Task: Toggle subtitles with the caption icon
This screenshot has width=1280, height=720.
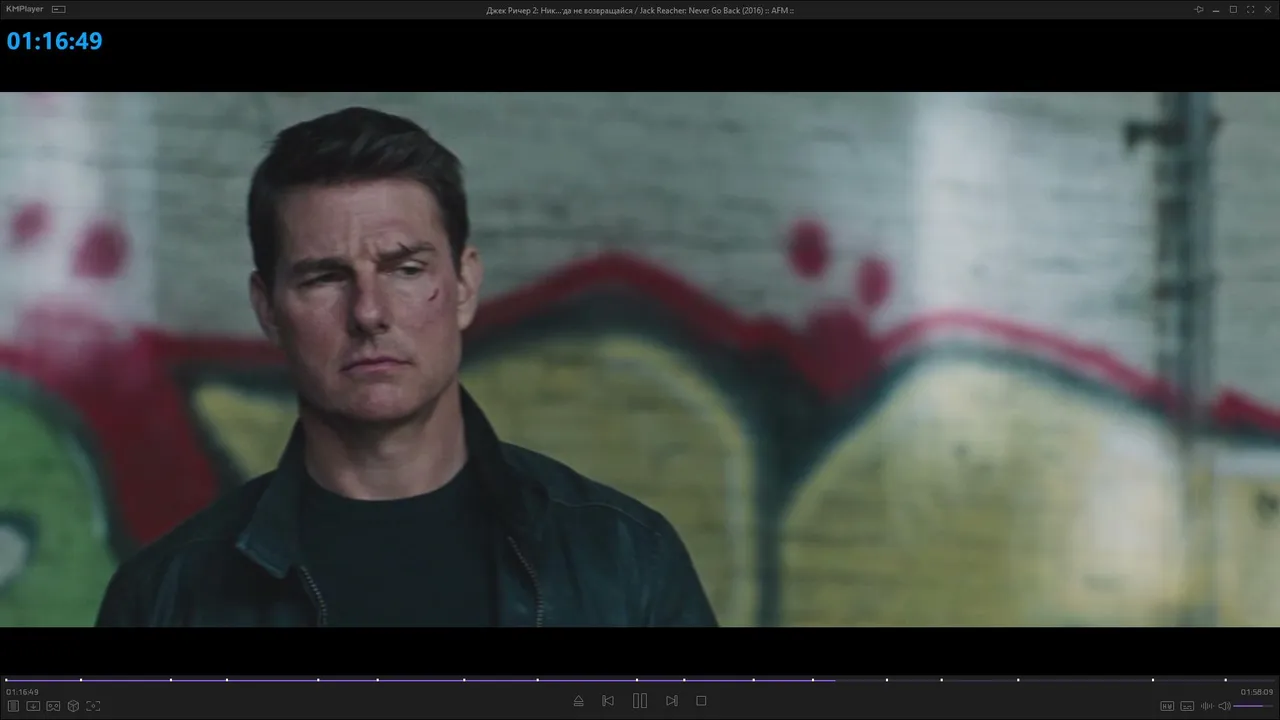Action: coord(1187,706)
